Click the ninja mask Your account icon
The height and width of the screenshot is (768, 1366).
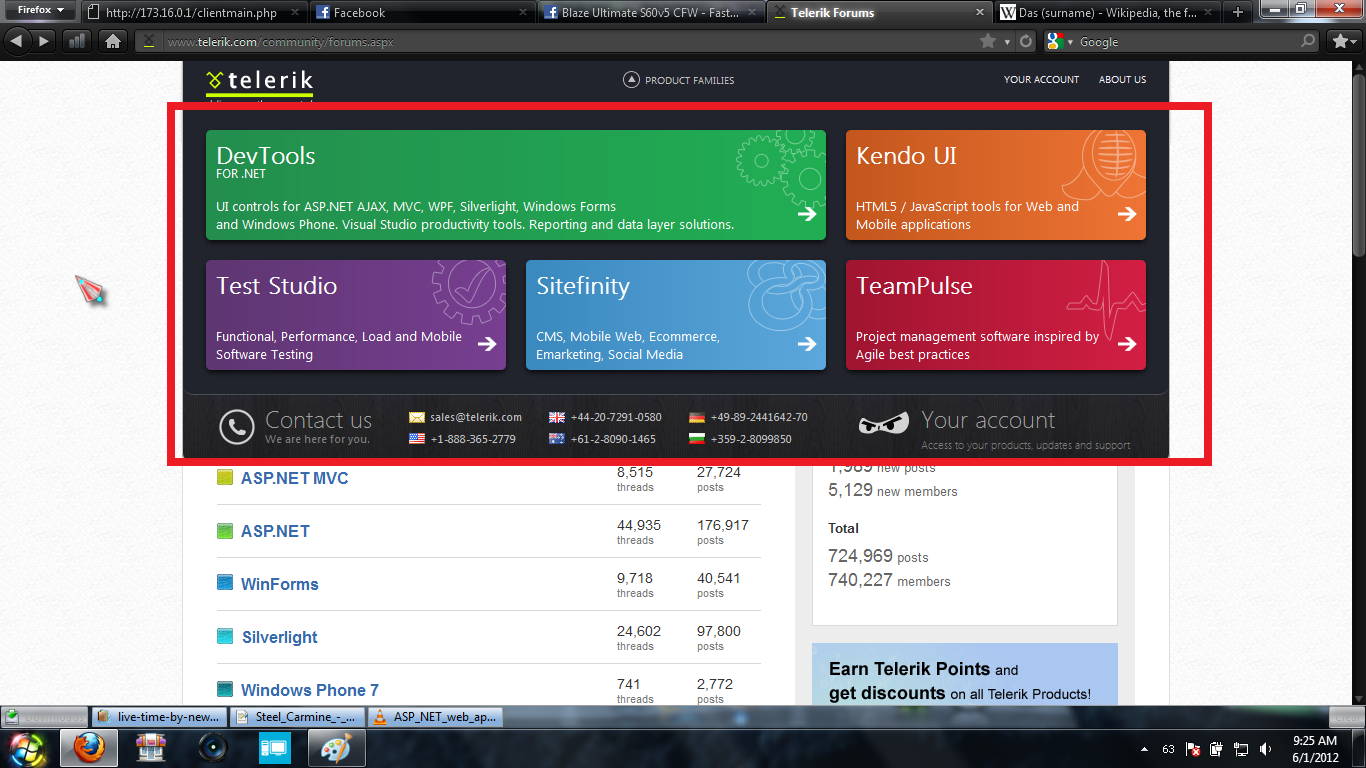tap(884, 423)
